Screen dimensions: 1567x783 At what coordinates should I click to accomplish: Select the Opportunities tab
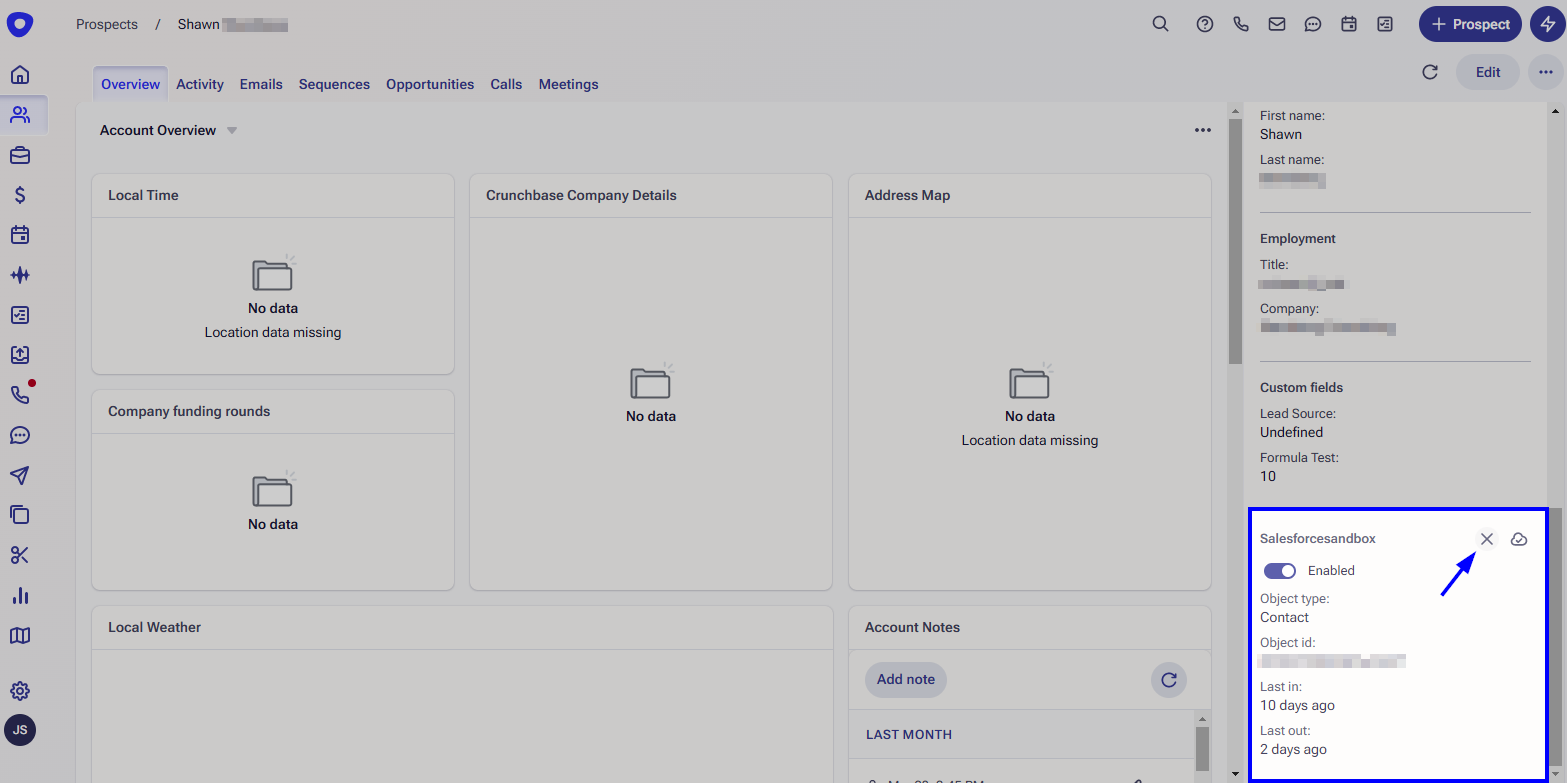[430, 84]
